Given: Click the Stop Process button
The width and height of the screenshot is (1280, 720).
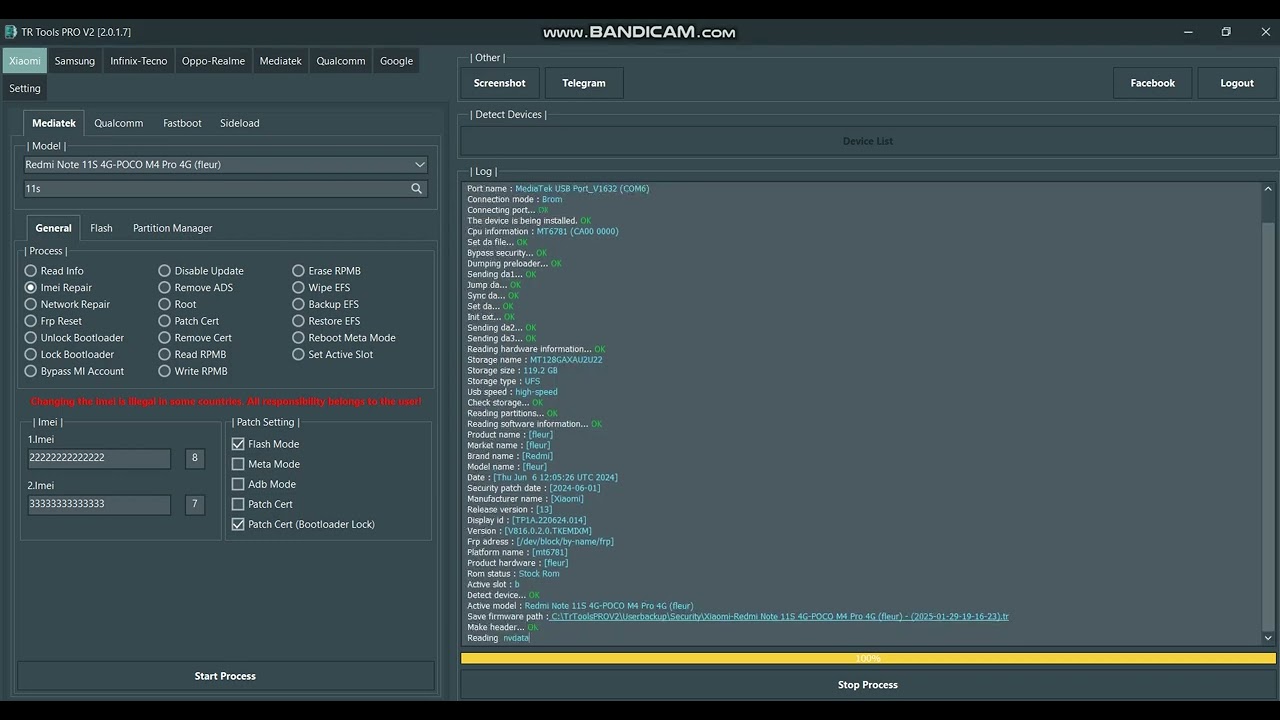Looking at the screenshot, I should click(868, 685).
